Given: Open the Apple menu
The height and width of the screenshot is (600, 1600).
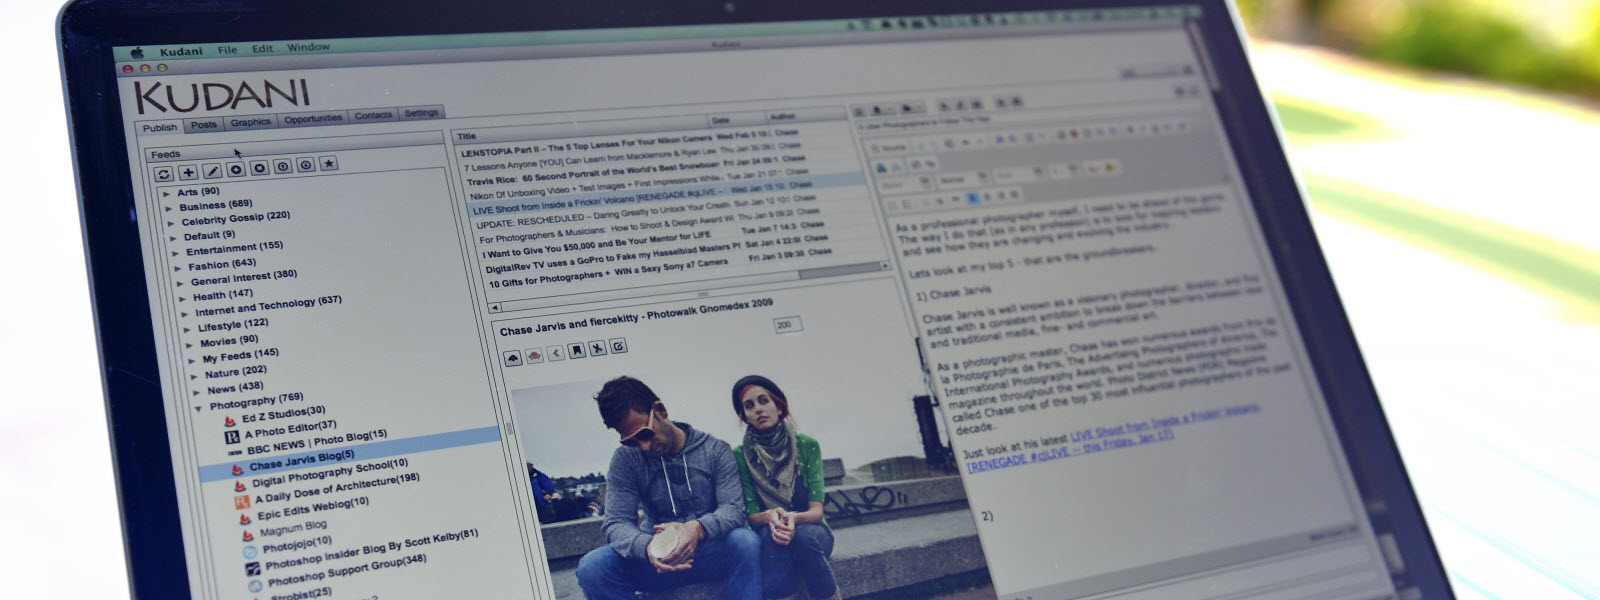Looking at the screenshot, I should [137, 52].
